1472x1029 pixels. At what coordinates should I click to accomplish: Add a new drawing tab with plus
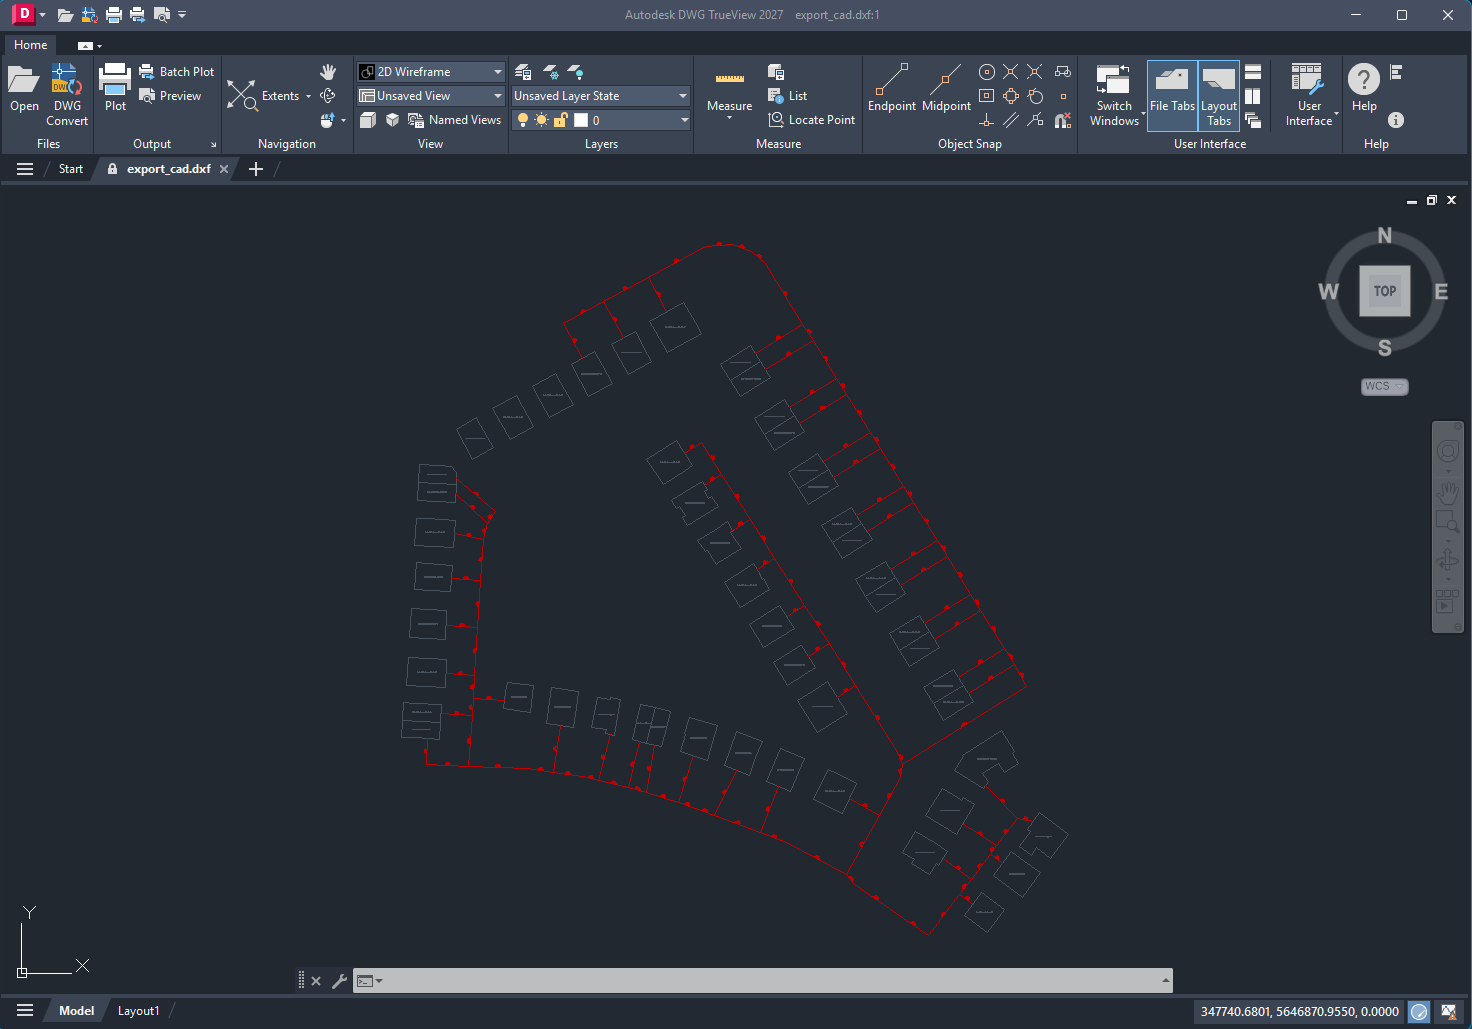tap(256, 169)
